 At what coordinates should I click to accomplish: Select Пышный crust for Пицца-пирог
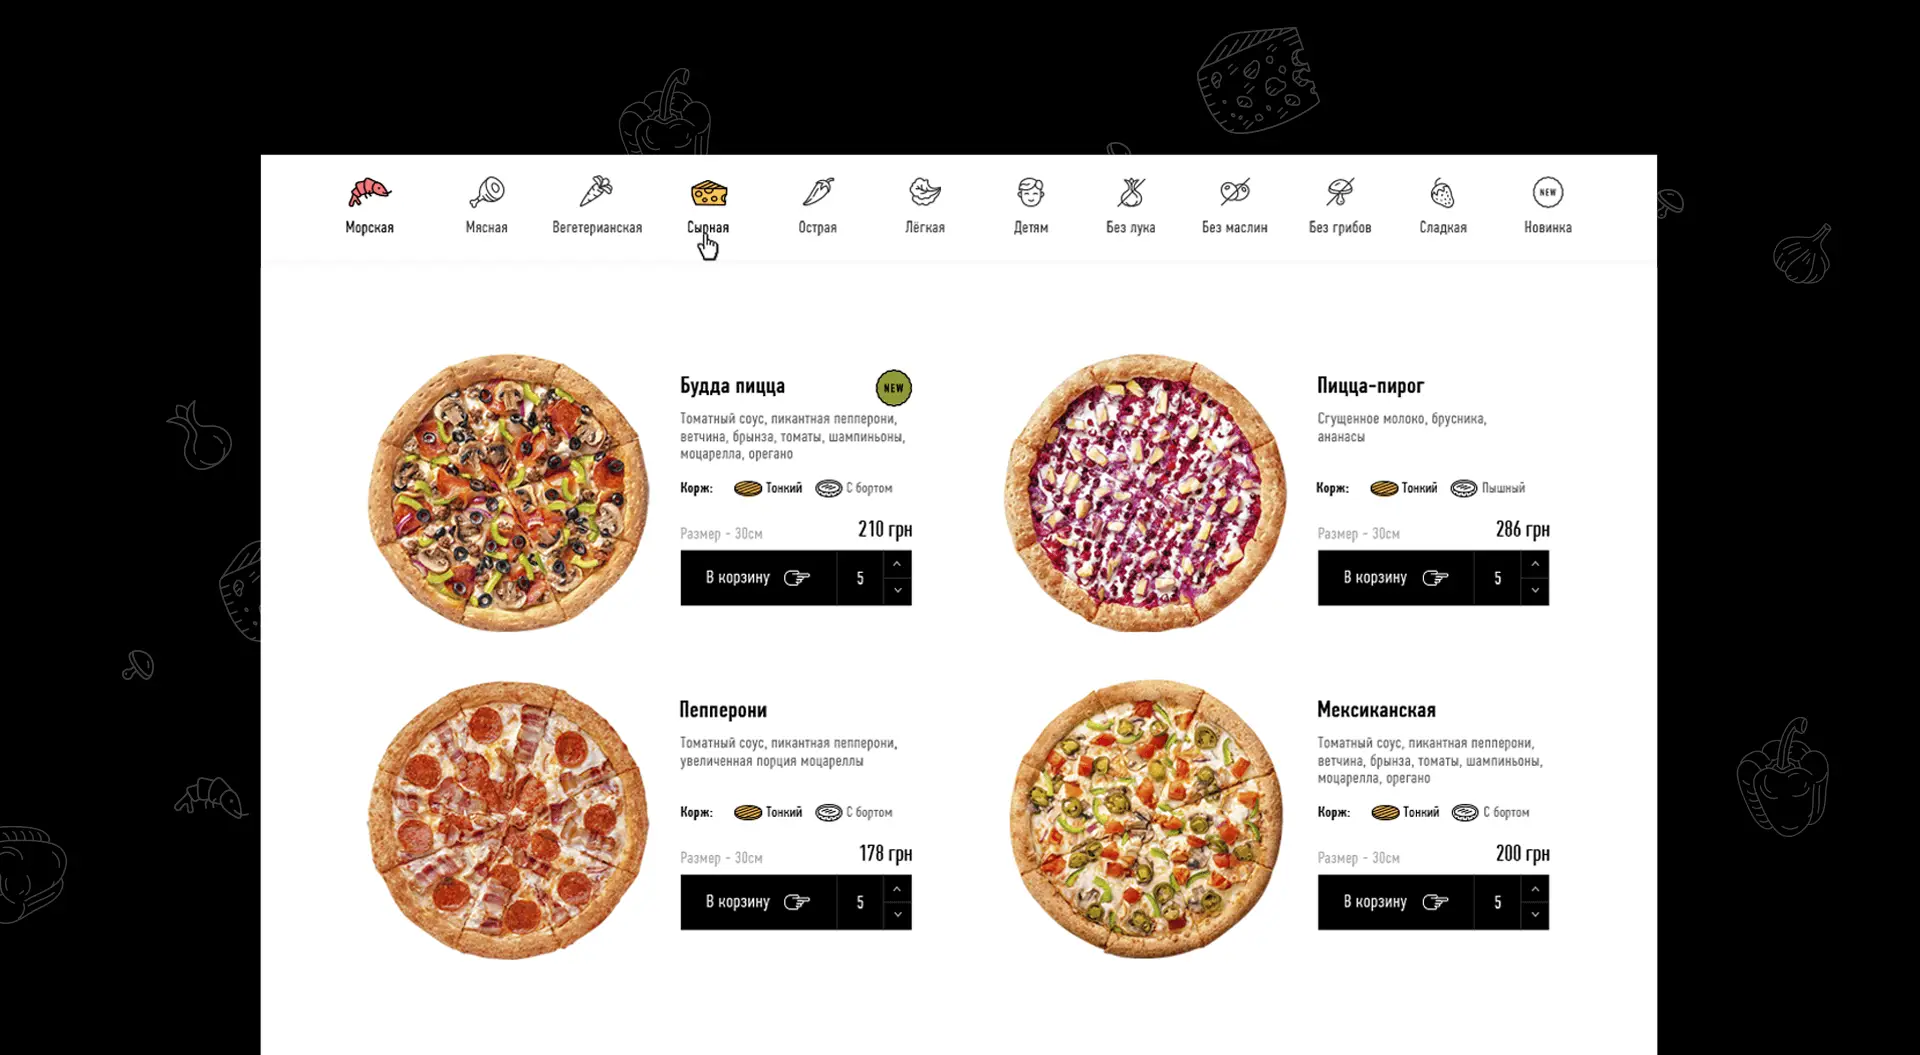[1488, 488]
